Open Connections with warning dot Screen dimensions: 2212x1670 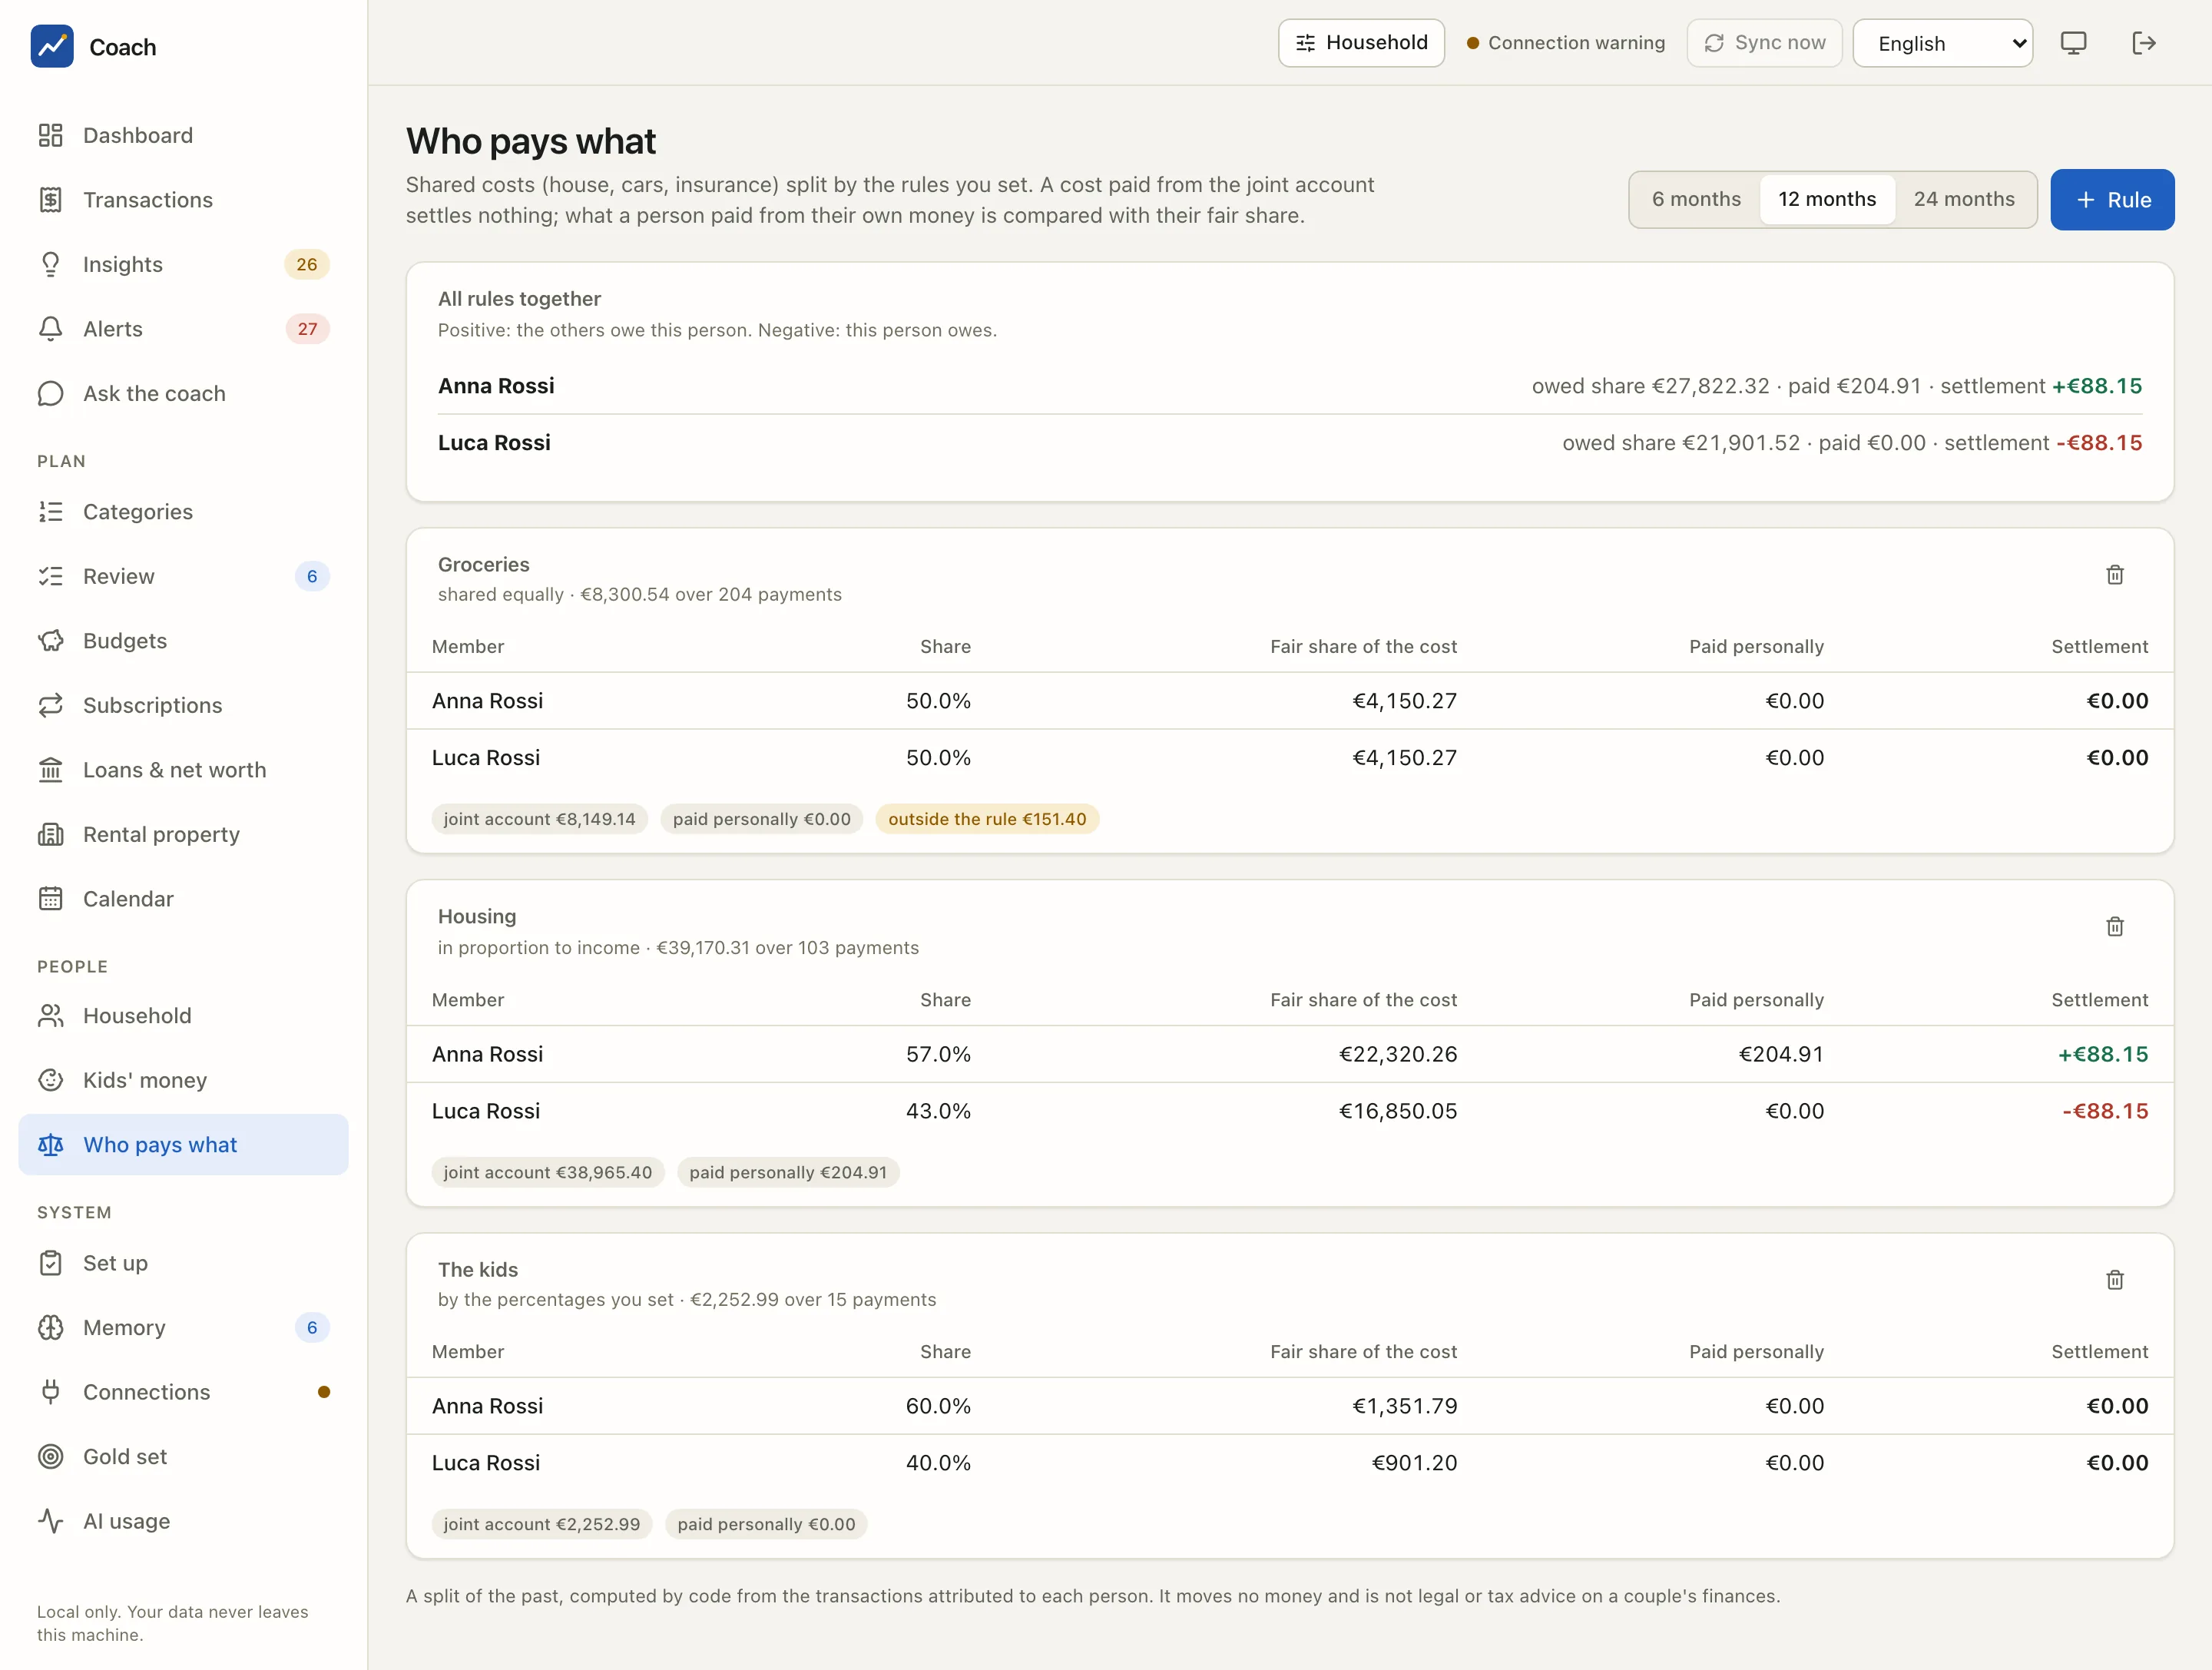[x=184, y=1392]
